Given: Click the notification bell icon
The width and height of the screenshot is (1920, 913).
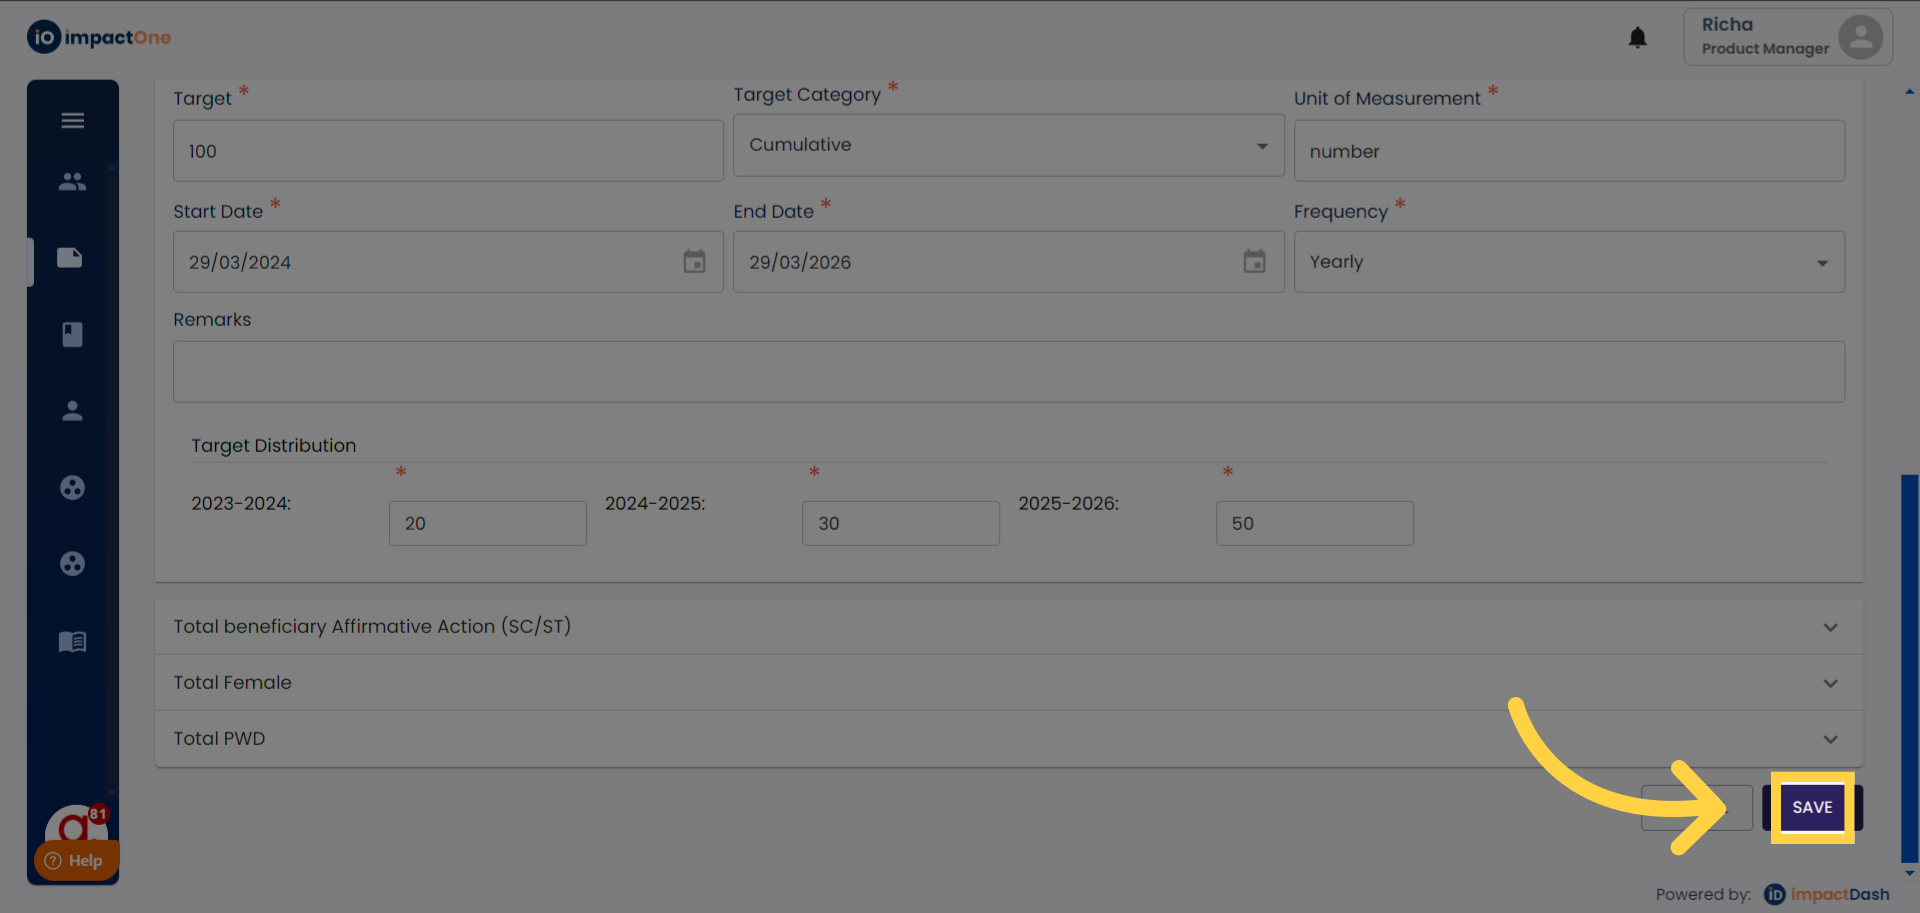Looking at the screenshot, I should point(1637,38).
